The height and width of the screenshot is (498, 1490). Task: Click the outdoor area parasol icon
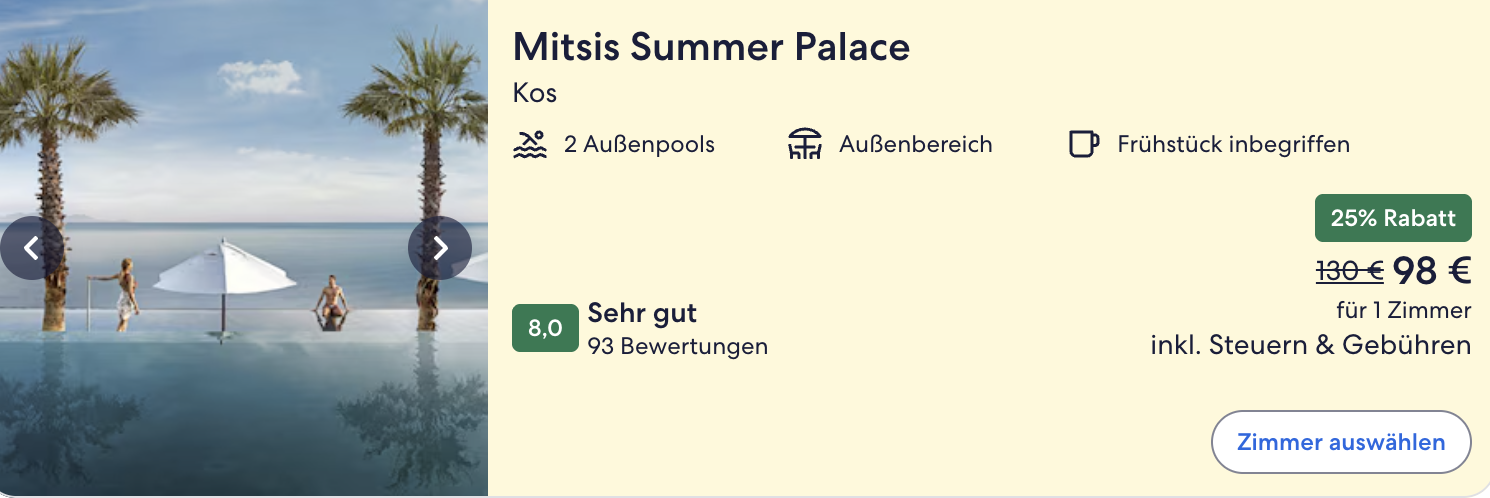[804, 145]
